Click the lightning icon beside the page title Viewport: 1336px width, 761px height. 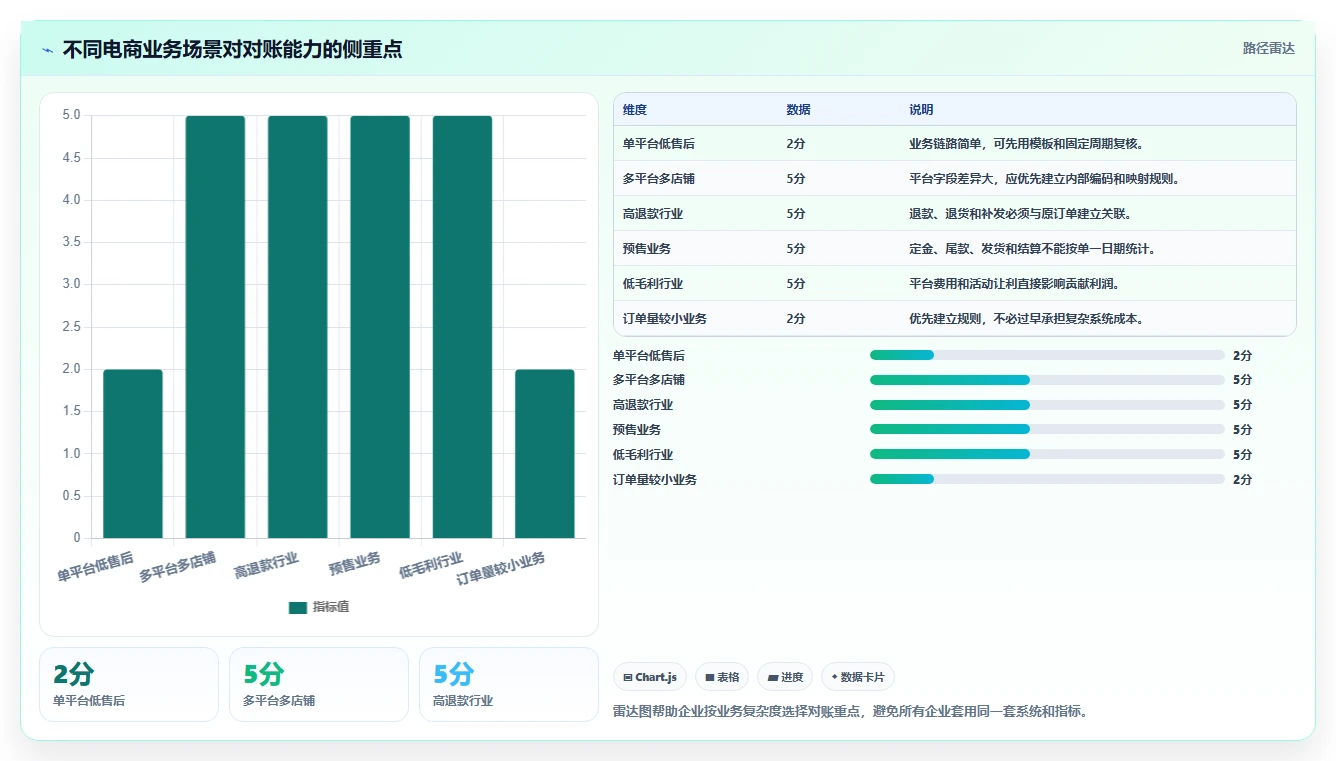tap(48, 50)
